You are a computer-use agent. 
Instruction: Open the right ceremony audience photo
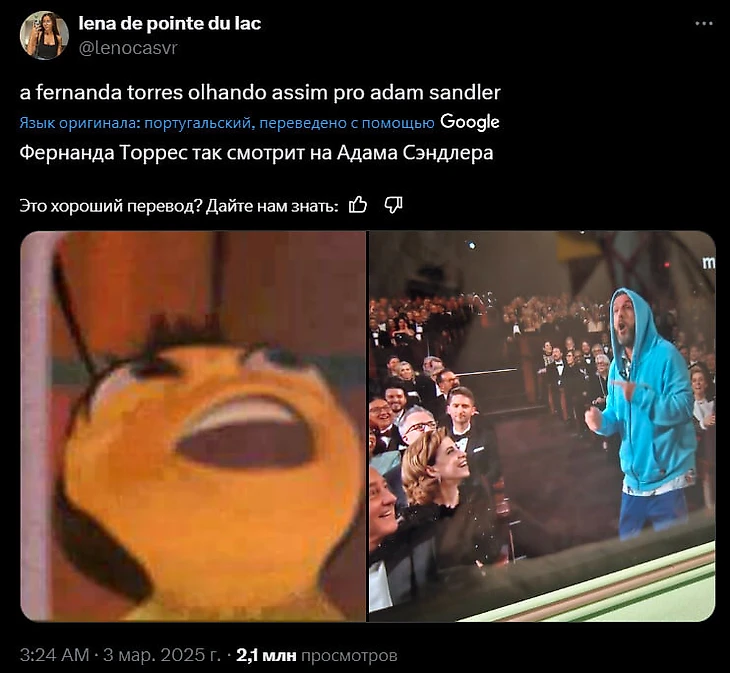[542, 426]
